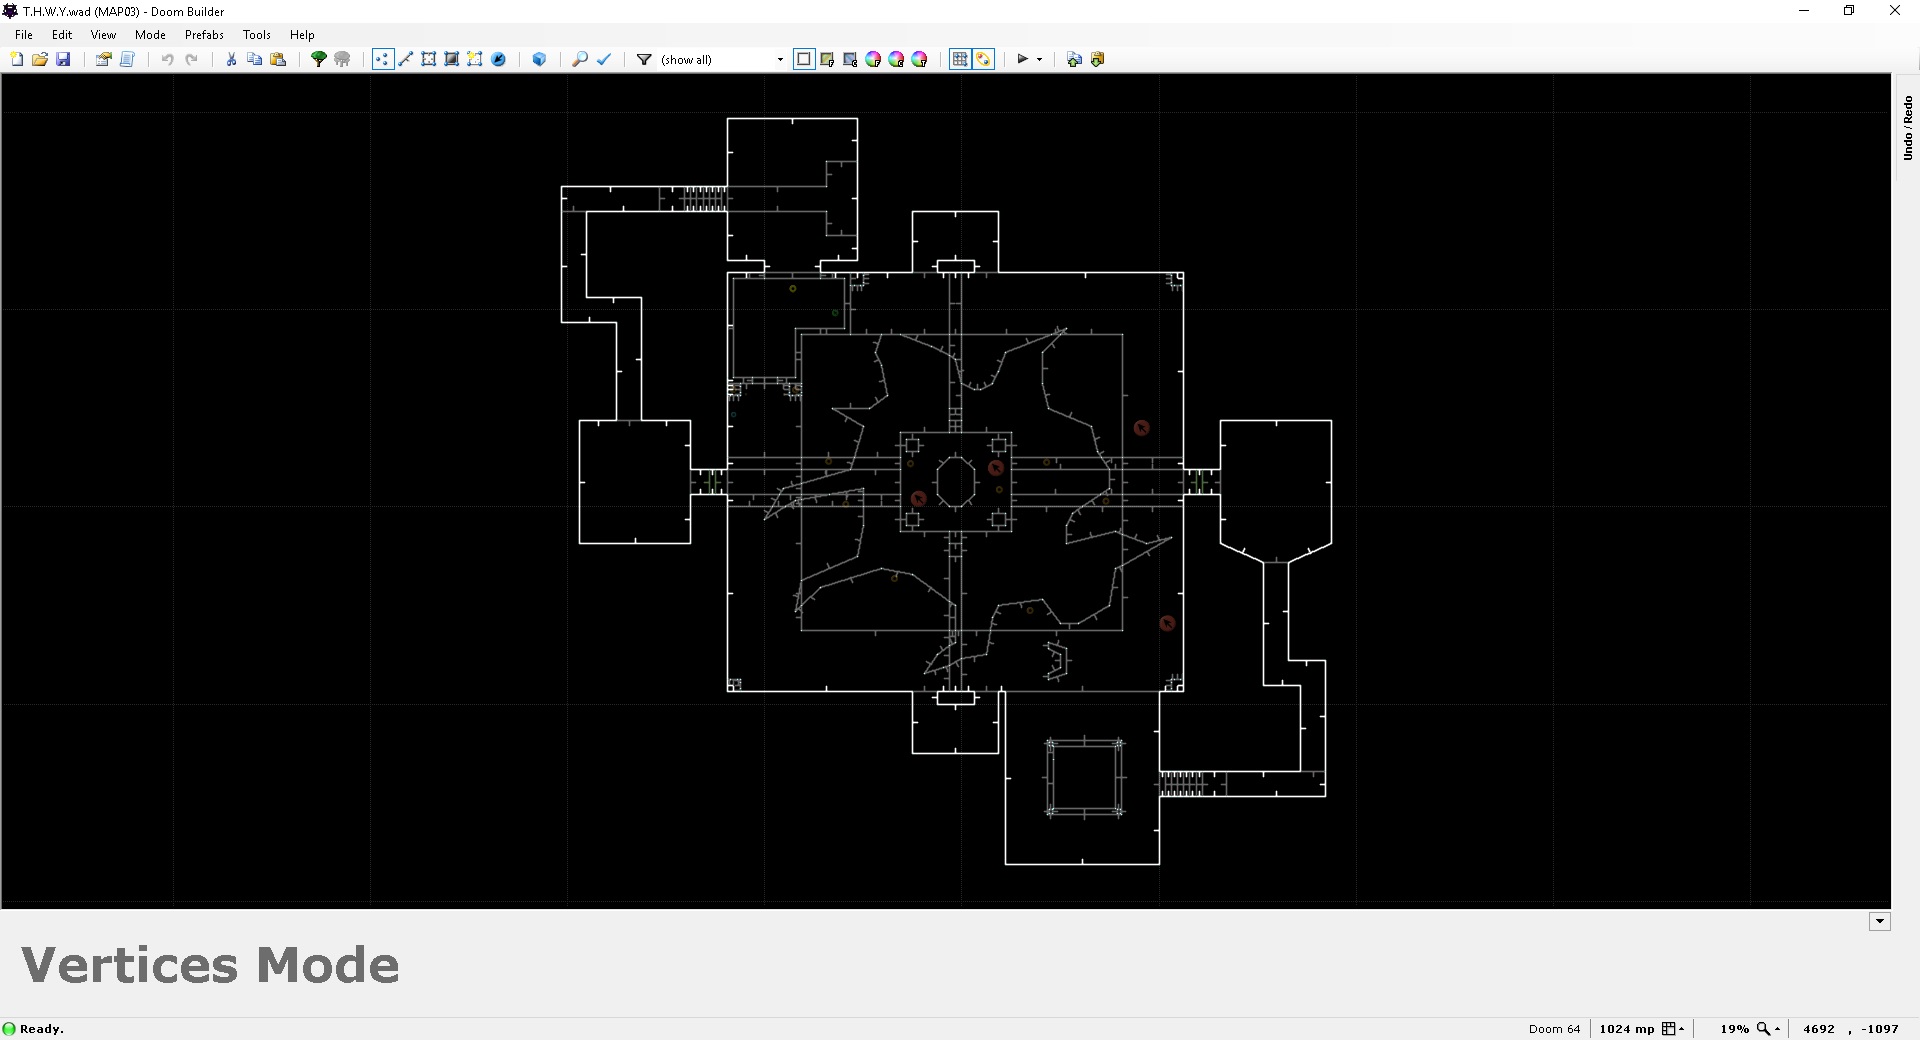Select the Linedefs mode tool
This screenshot has height=1040, width=1920.
(x=406, y=59)
